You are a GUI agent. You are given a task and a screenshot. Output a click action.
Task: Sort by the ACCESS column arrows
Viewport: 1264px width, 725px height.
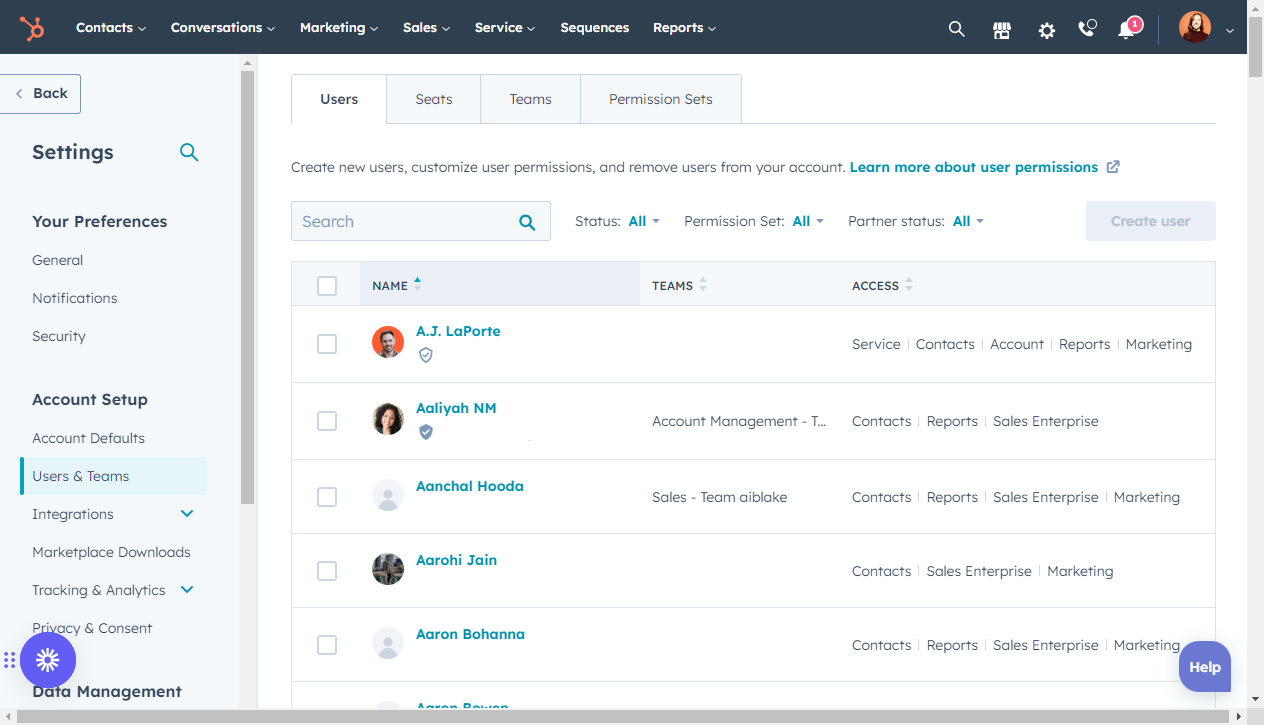click(909, 285)
